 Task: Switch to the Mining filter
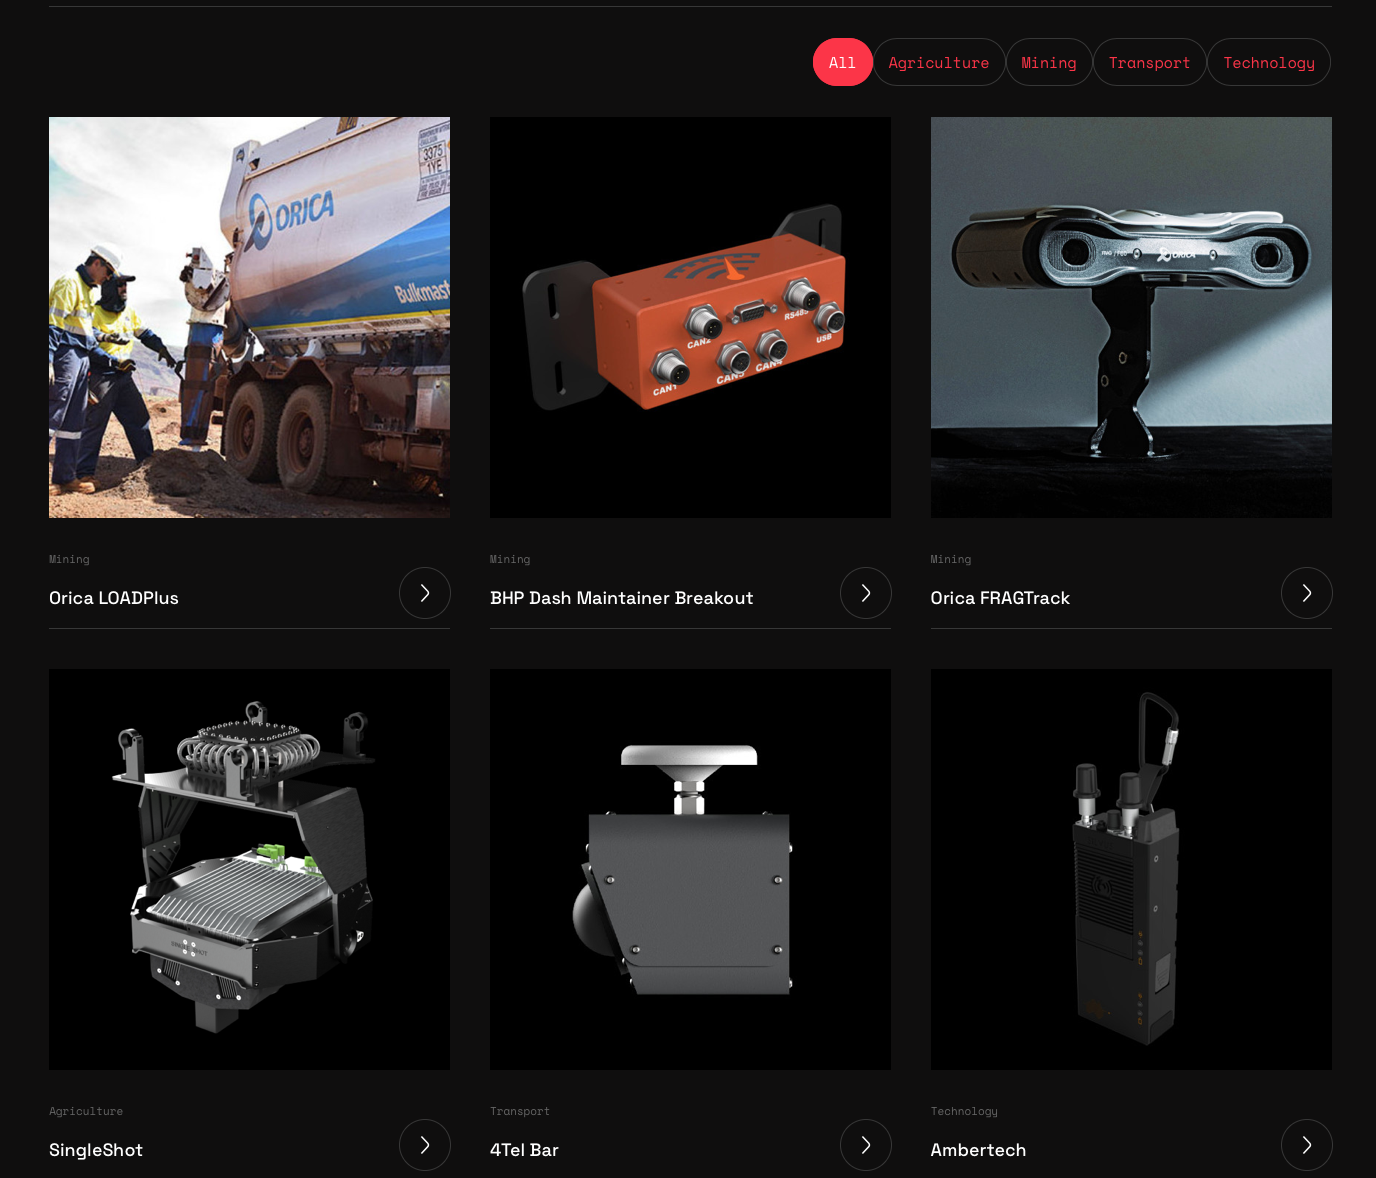pyautogui.click(x=1048, y=62)
